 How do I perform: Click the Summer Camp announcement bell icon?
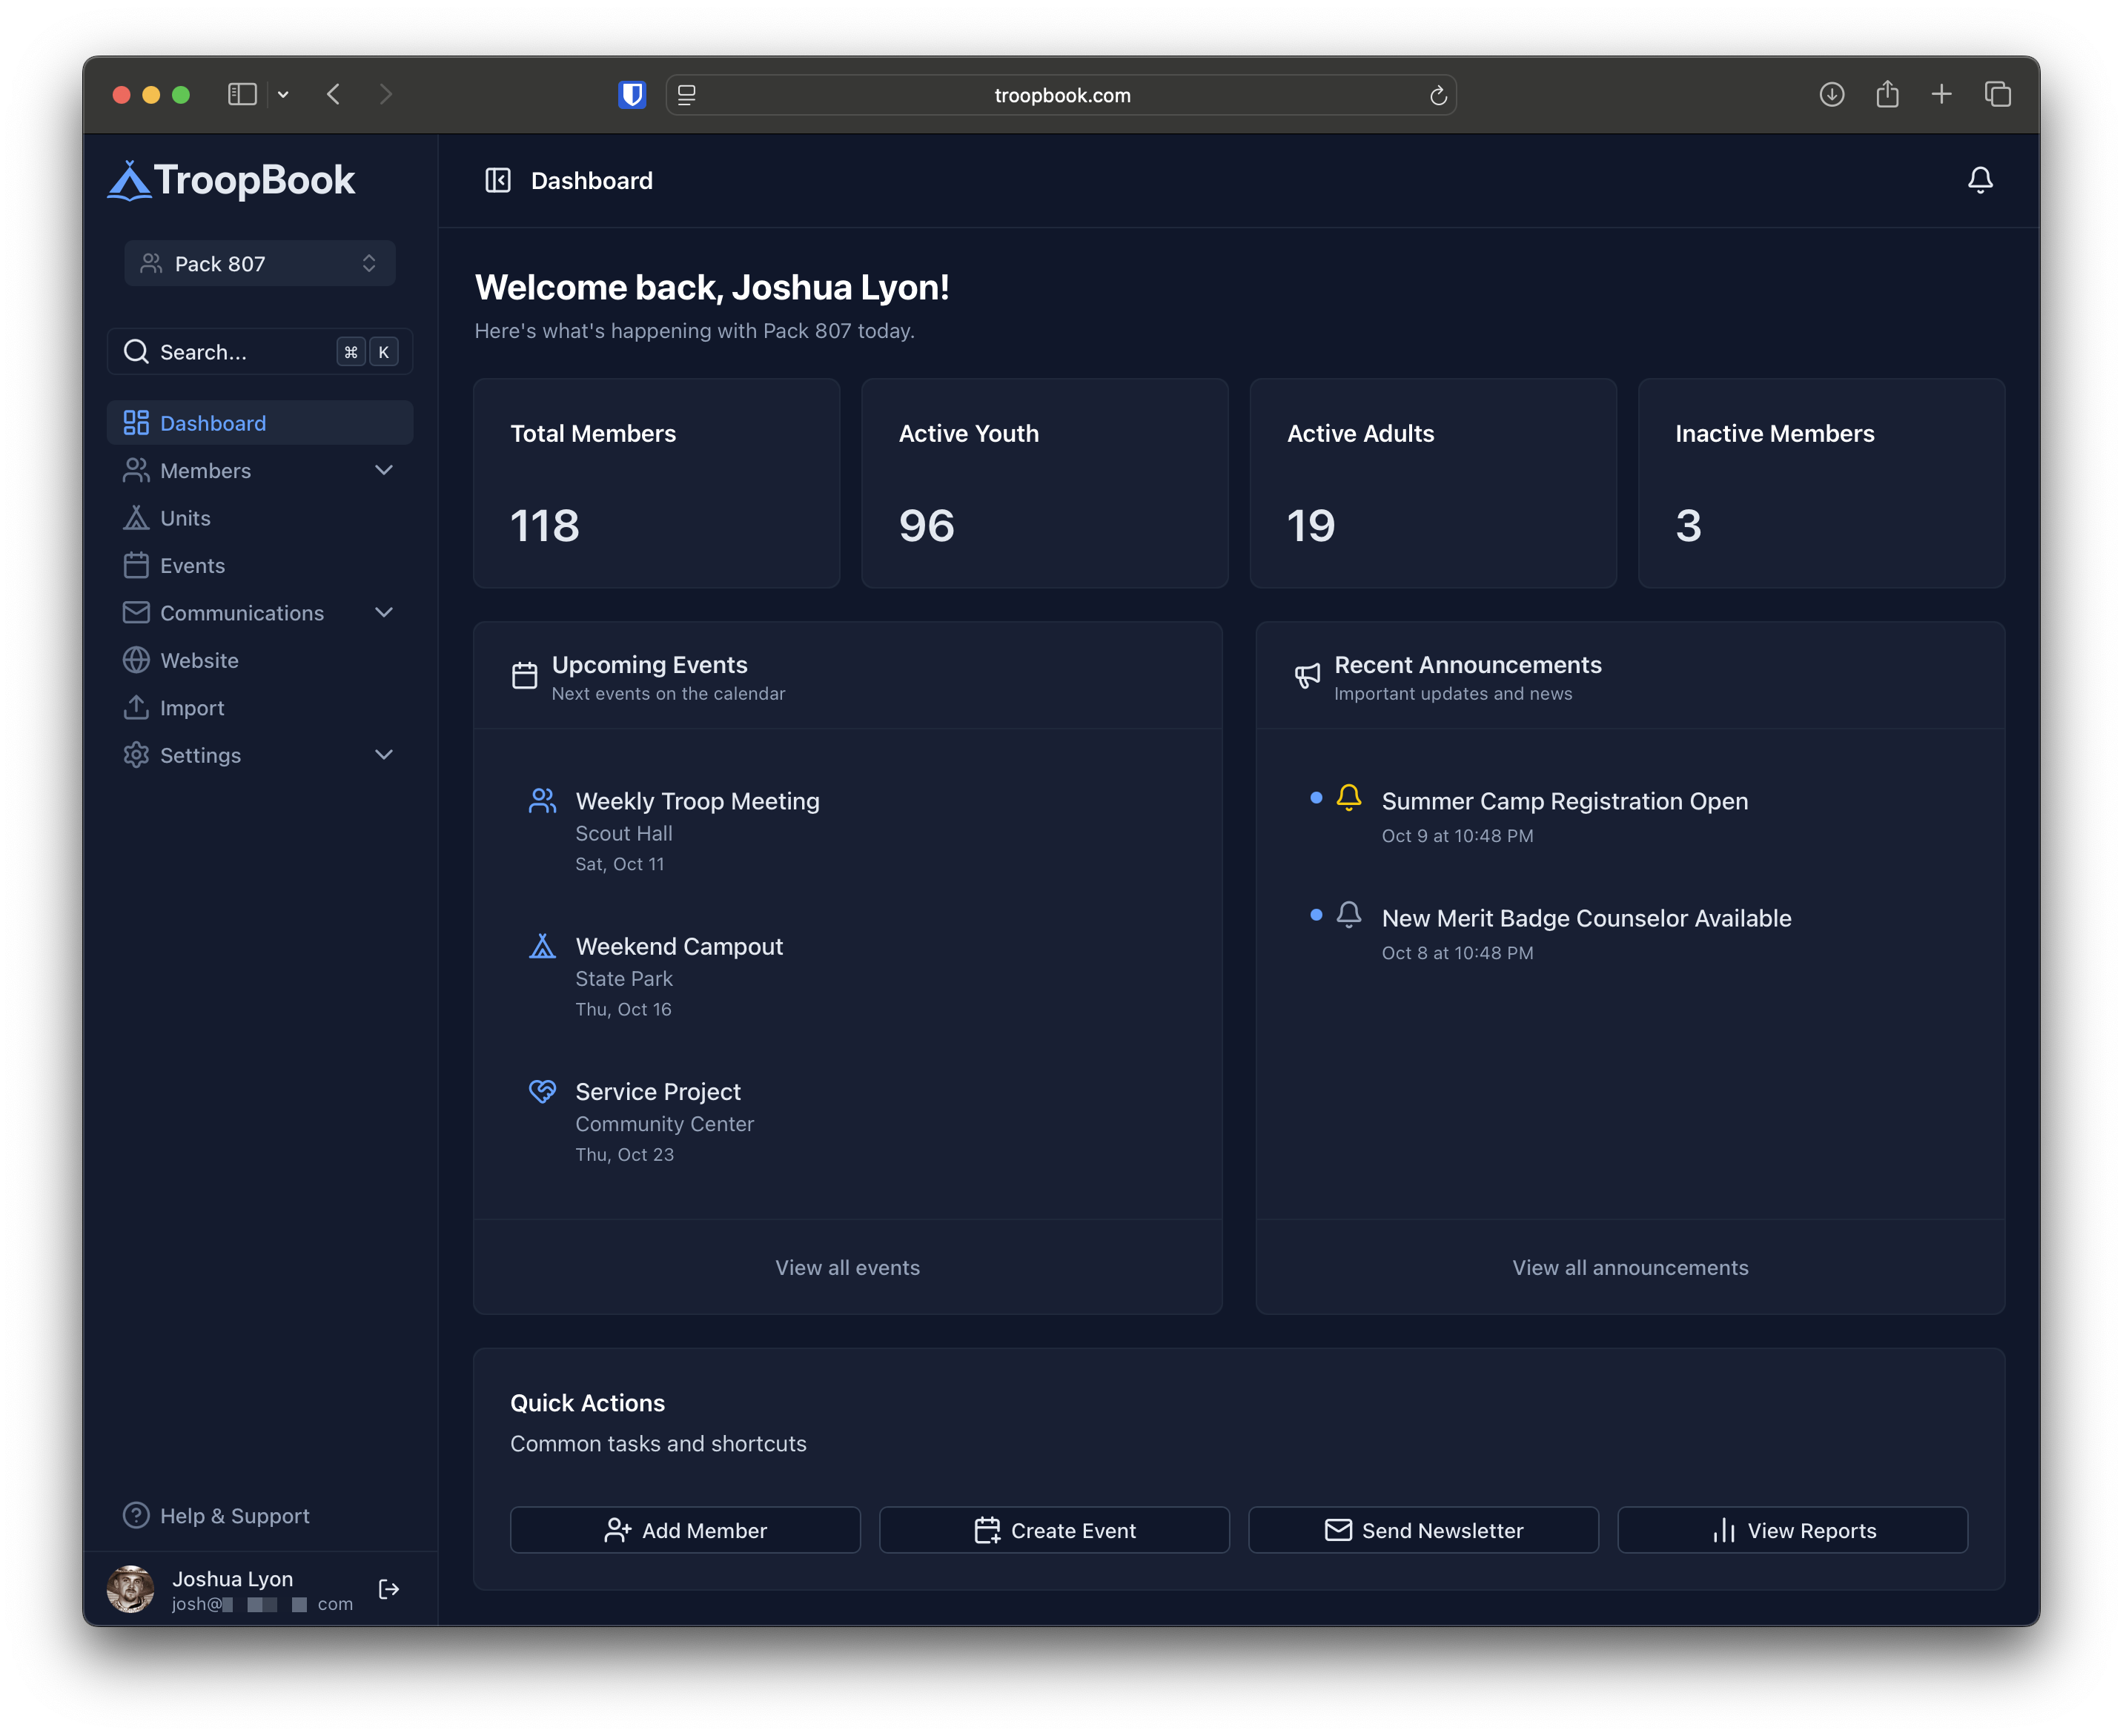tap(1348, 797)
